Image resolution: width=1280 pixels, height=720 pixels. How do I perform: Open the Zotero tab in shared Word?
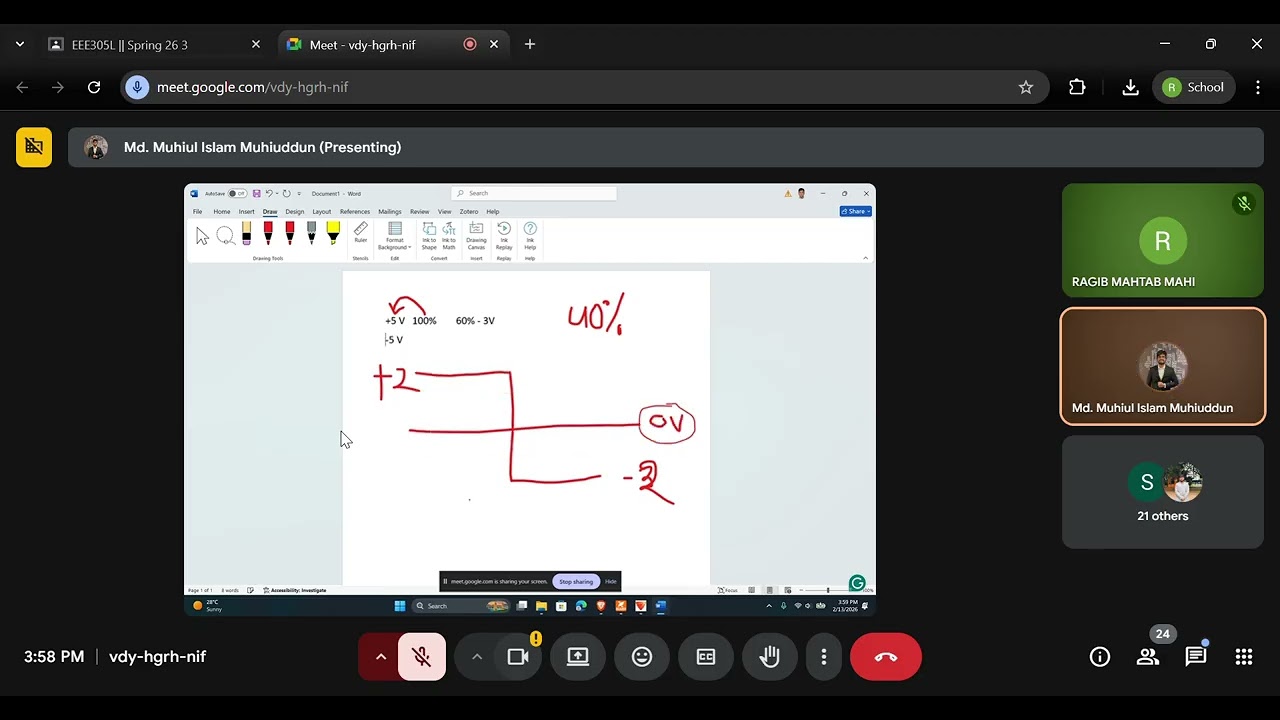(469, 211)
